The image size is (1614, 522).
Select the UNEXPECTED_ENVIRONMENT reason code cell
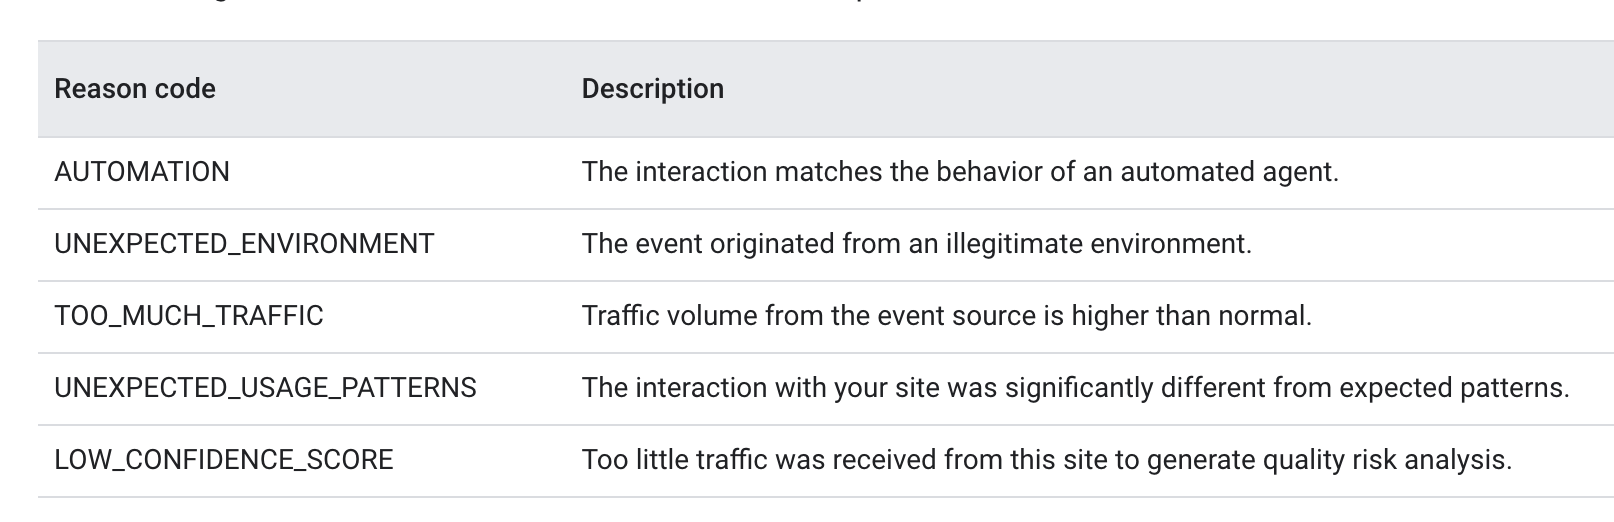pos(244,244)
